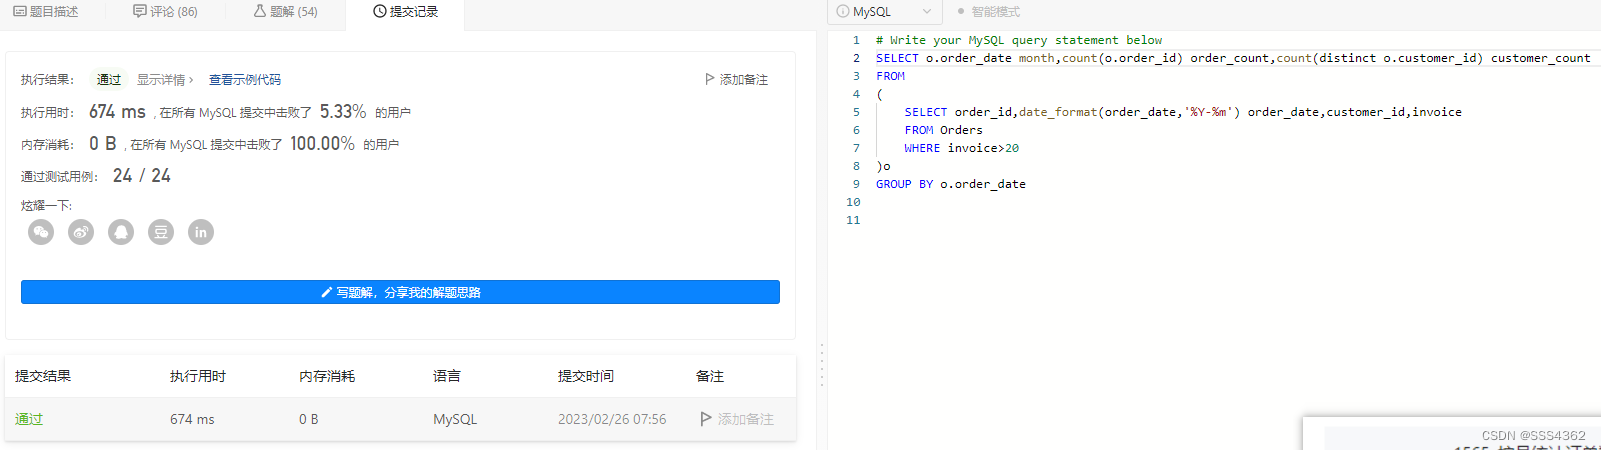The image size is (1601, 450).
Task: Click the 提交结果 column header
Action: [x=43, y=376]
